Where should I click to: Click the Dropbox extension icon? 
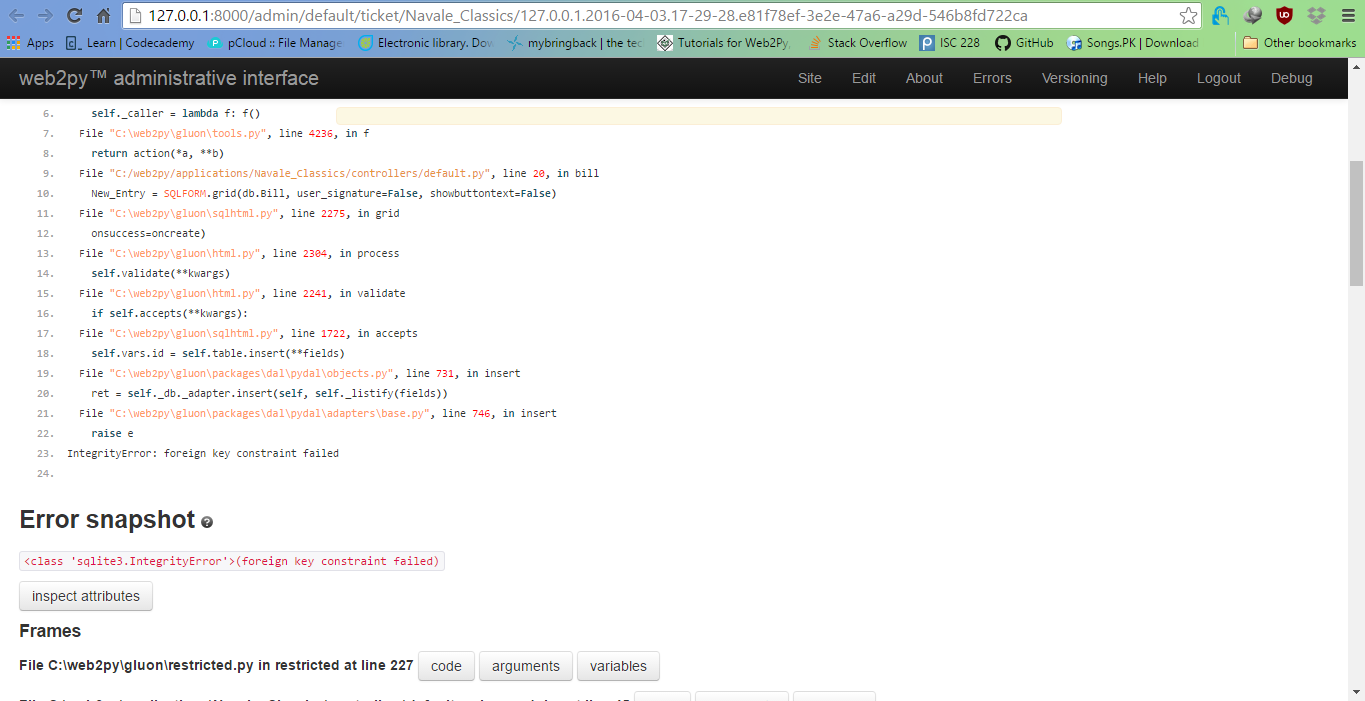tap(1316, 16)
